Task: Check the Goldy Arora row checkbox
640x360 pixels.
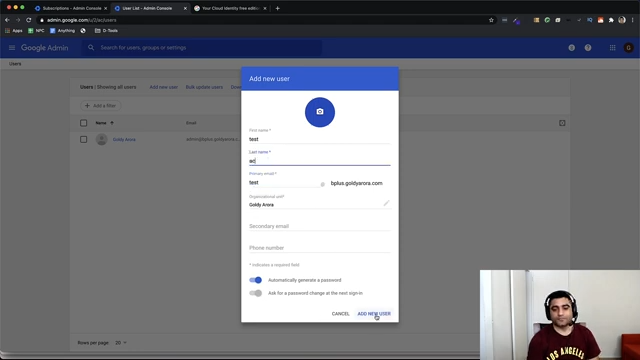Action: tap(84, 140)
